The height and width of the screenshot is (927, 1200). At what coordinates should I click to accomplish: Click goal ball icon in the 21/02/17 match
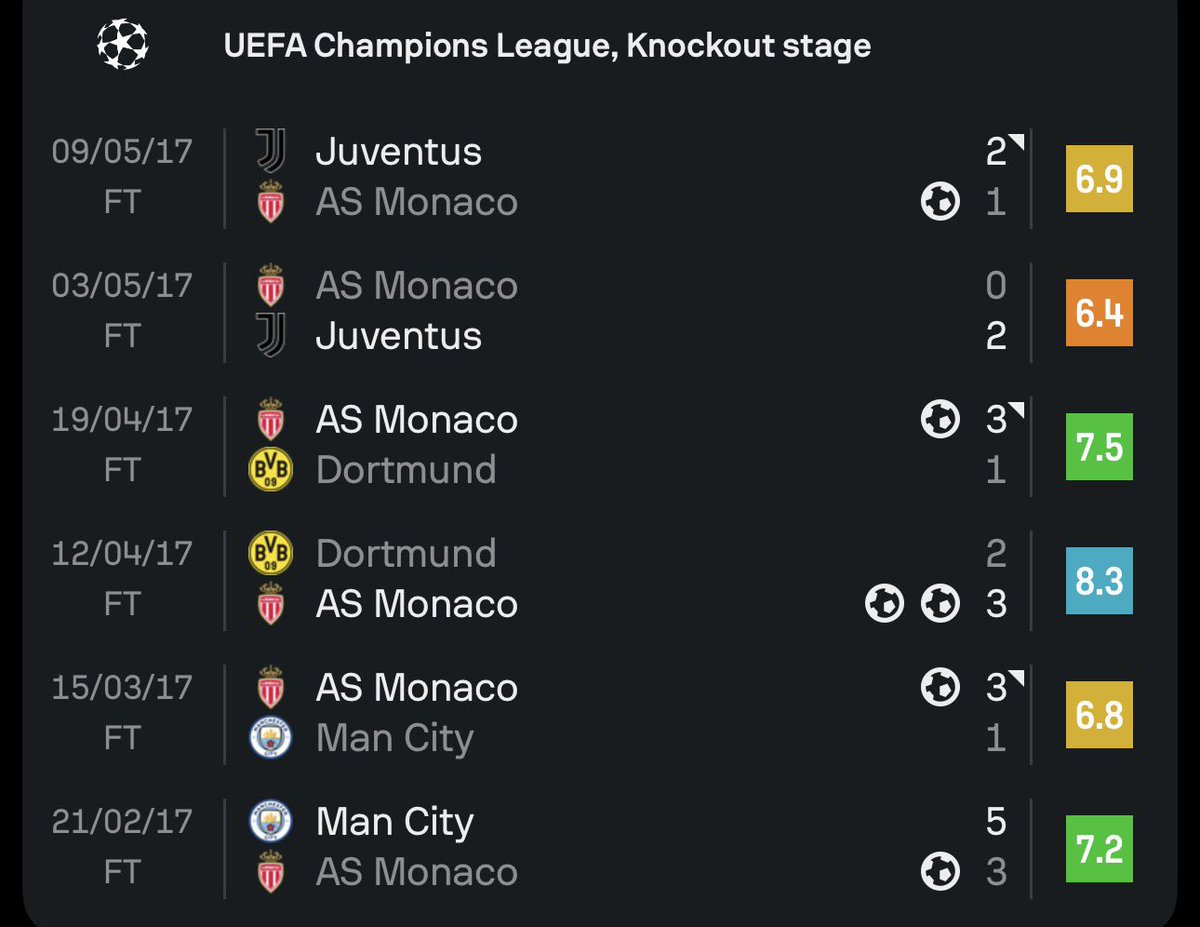click(940, 871)
